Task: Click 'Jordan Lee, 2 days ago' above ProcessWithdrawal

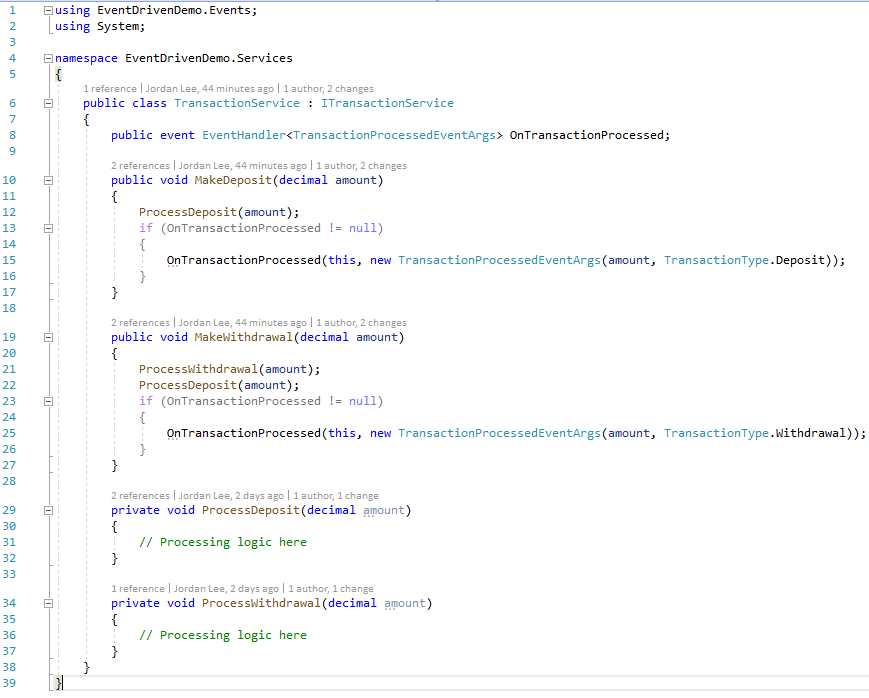Action: [x=226, y=589]
